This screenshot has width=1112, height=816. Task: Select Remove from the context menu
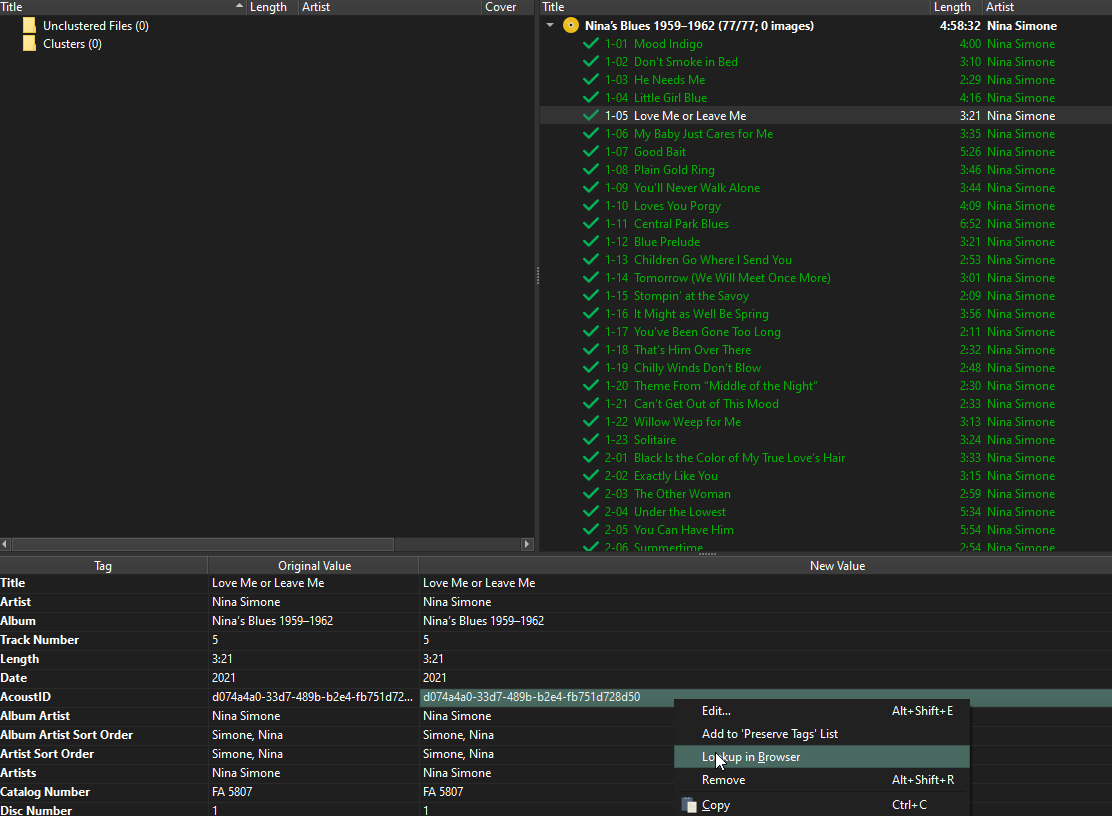click(x=723, y=780)
